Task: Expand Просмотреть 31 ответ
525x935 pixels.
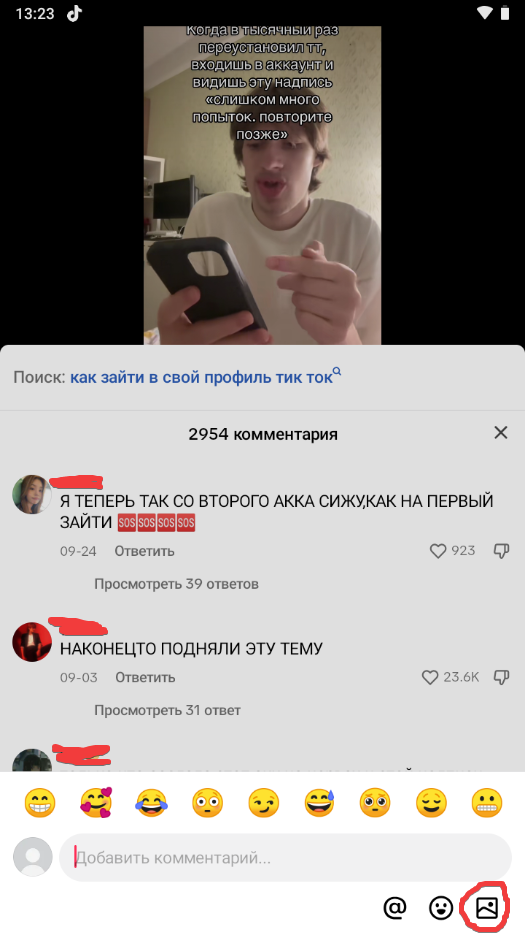Action: click(x=167, y=710)
